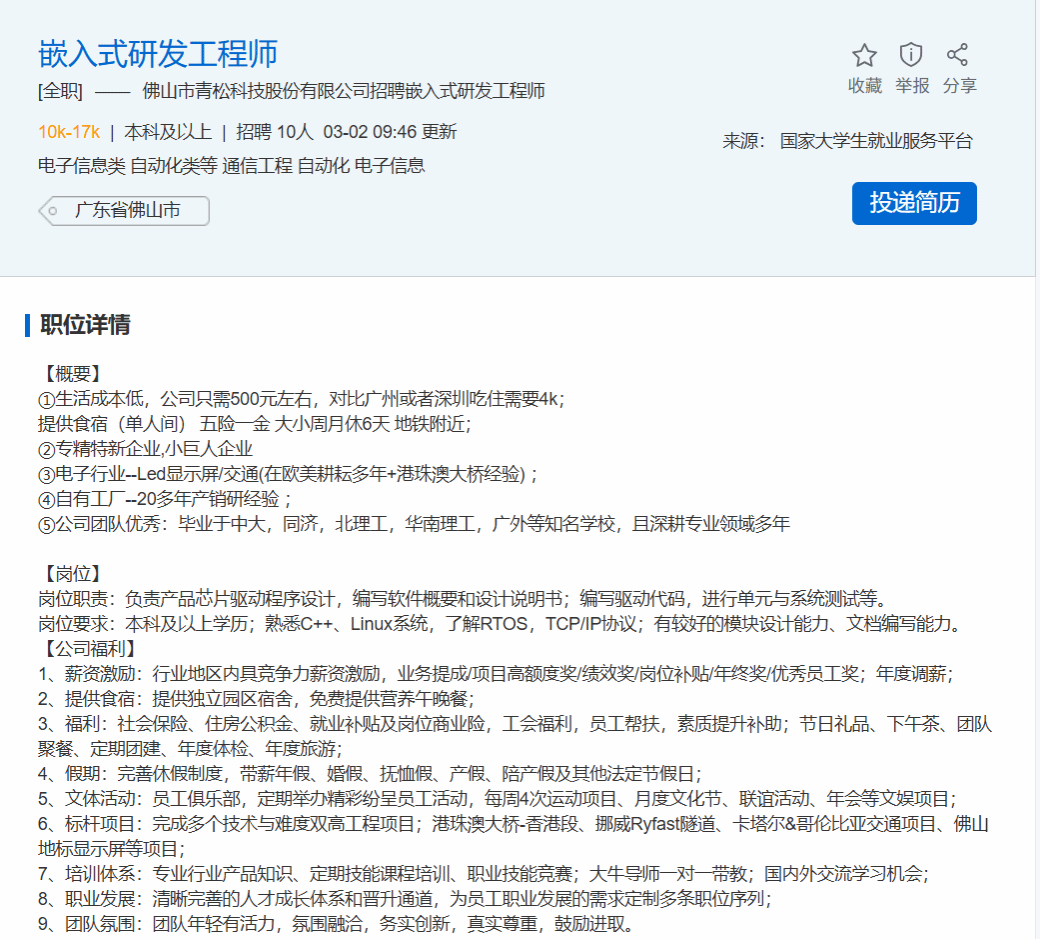Viewport: 1040px width, 939px height.
Task: Click the share icon
Action: click(958, 55)
